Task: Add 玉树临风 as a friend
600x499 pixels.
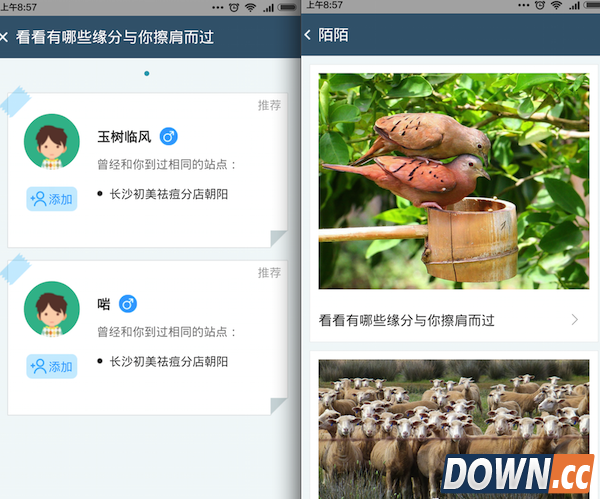Action: [52, 199]
